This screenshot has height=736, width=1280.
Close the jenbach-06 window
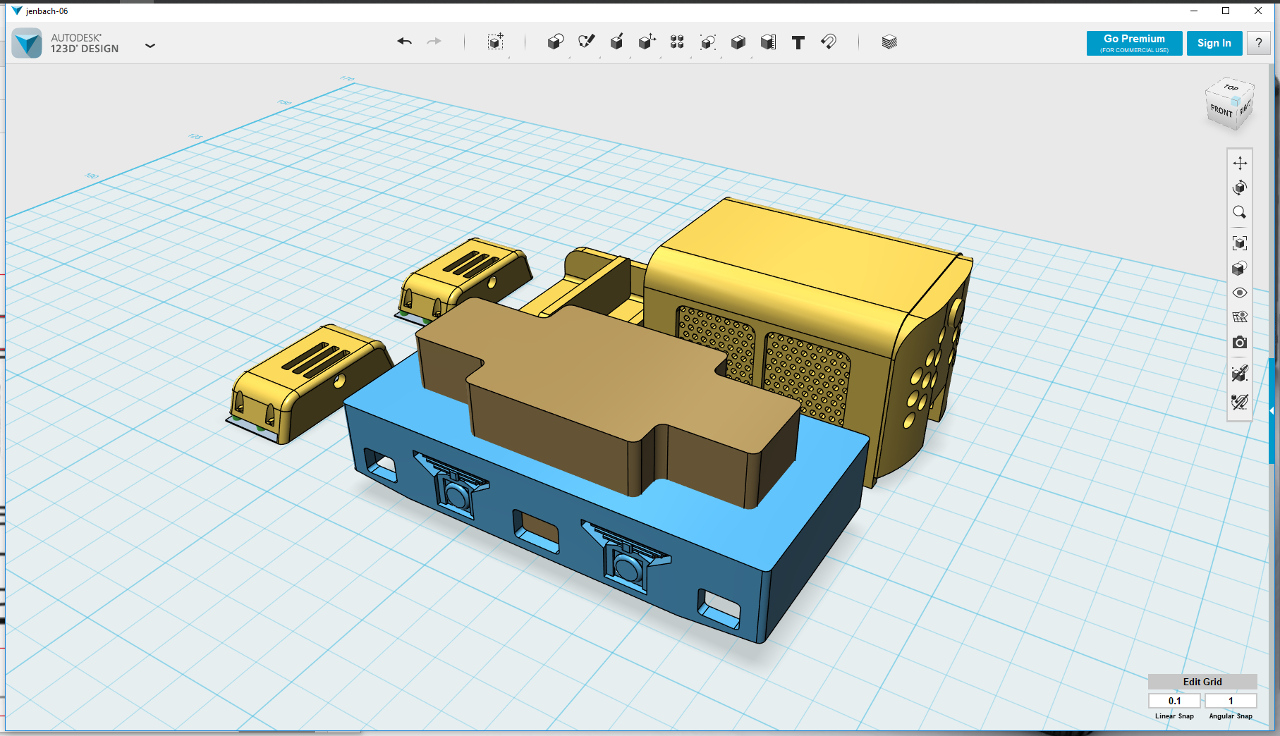point(1258,10)
